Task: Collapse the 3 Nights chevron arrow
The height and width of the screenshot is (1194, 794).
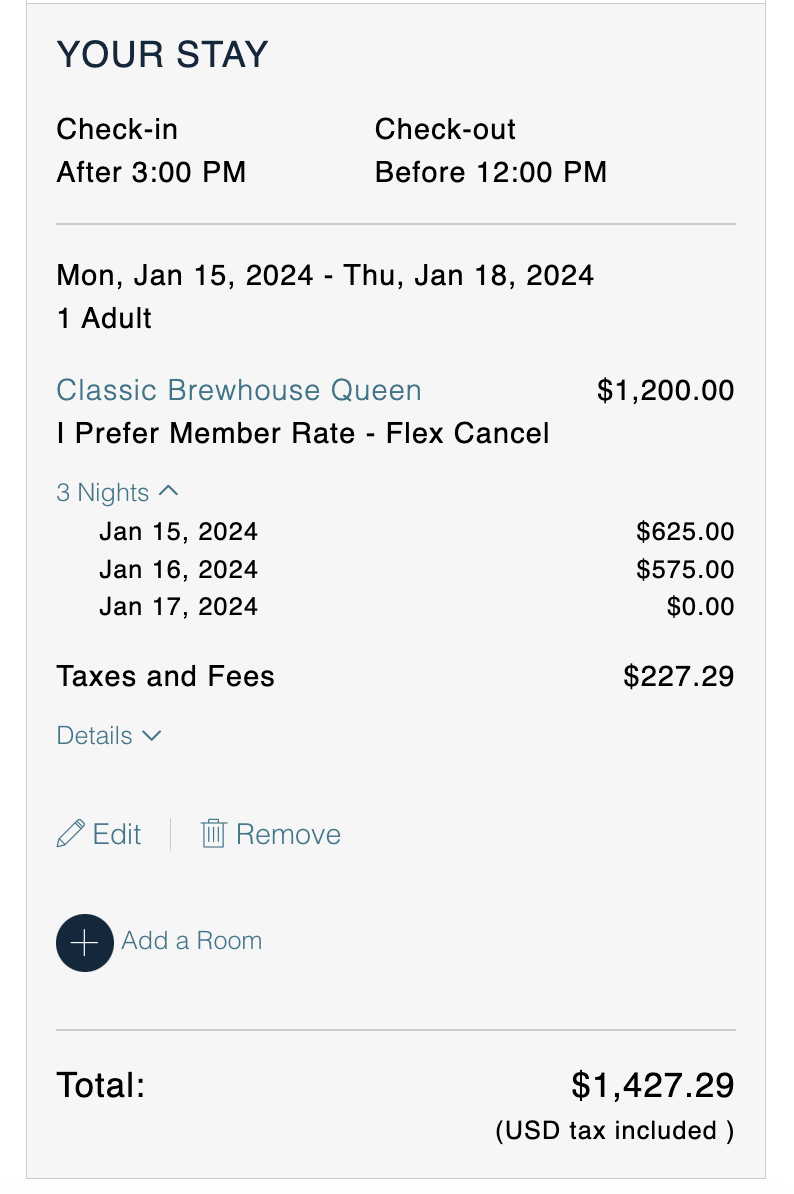Action: click(169, 491)
